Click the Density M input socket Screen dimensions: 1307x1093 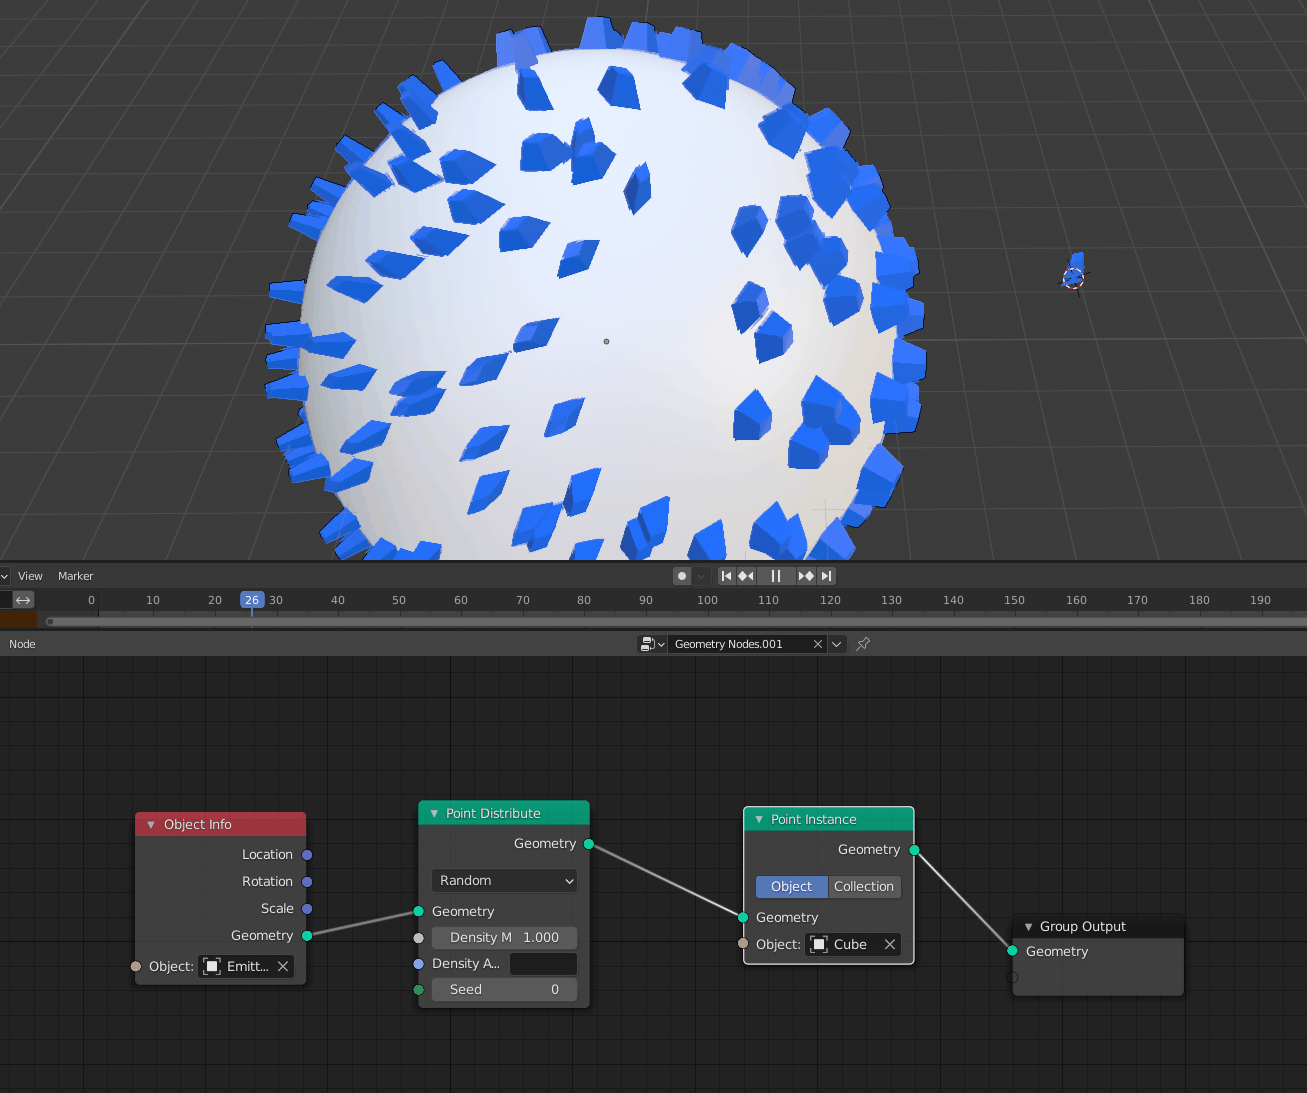pos(419,938)
